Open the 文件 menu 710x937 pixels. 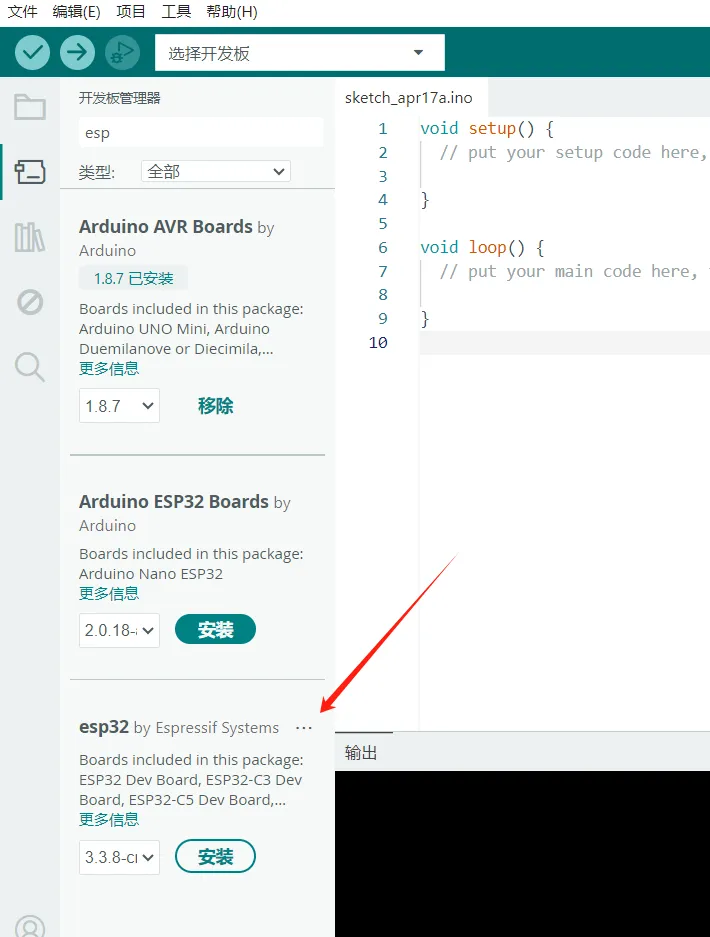[23, 12]
